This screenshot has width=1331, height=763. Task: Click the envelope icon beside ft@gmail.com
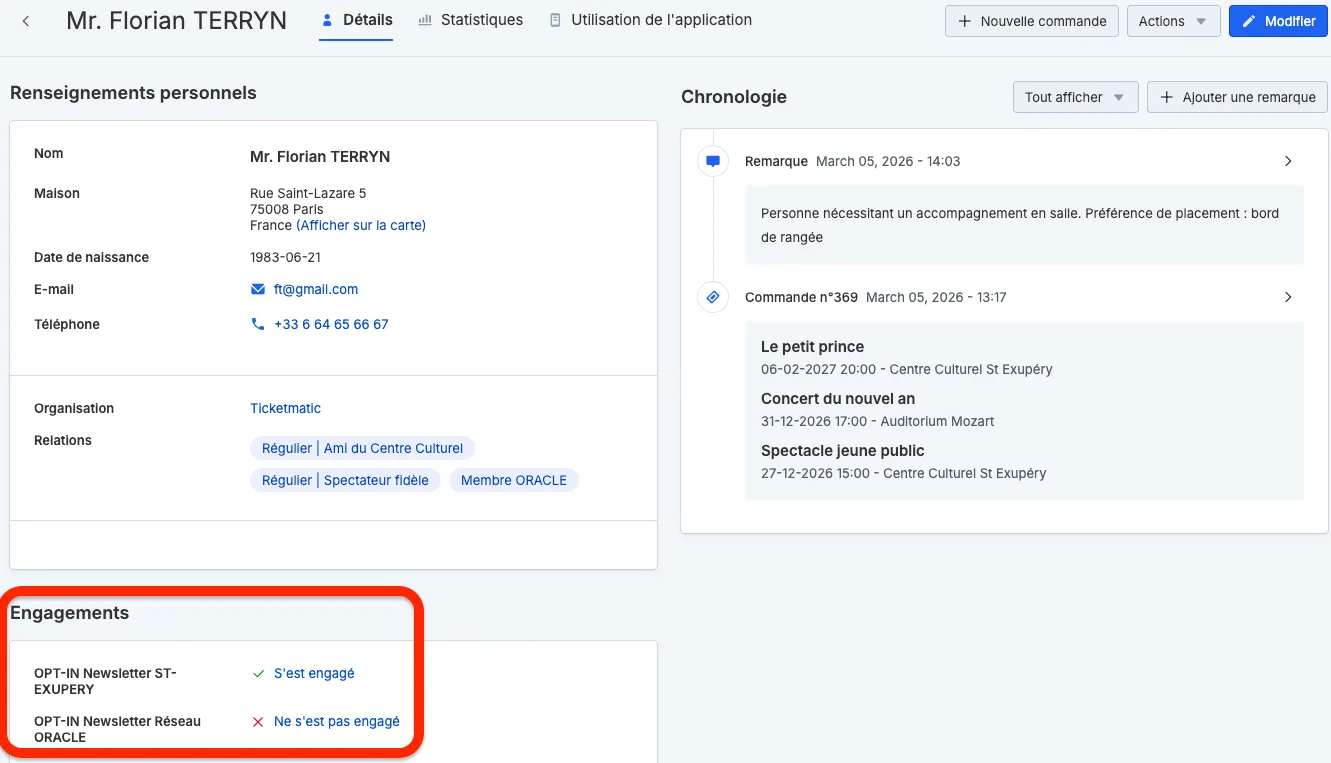pos(258,290)
